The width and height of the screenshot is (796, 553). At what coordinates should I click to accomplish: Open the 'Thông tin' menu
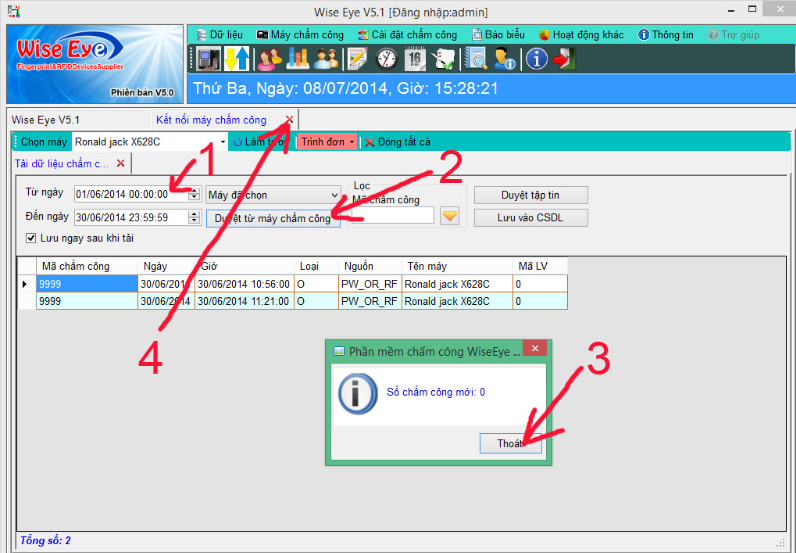coord(666,35)
